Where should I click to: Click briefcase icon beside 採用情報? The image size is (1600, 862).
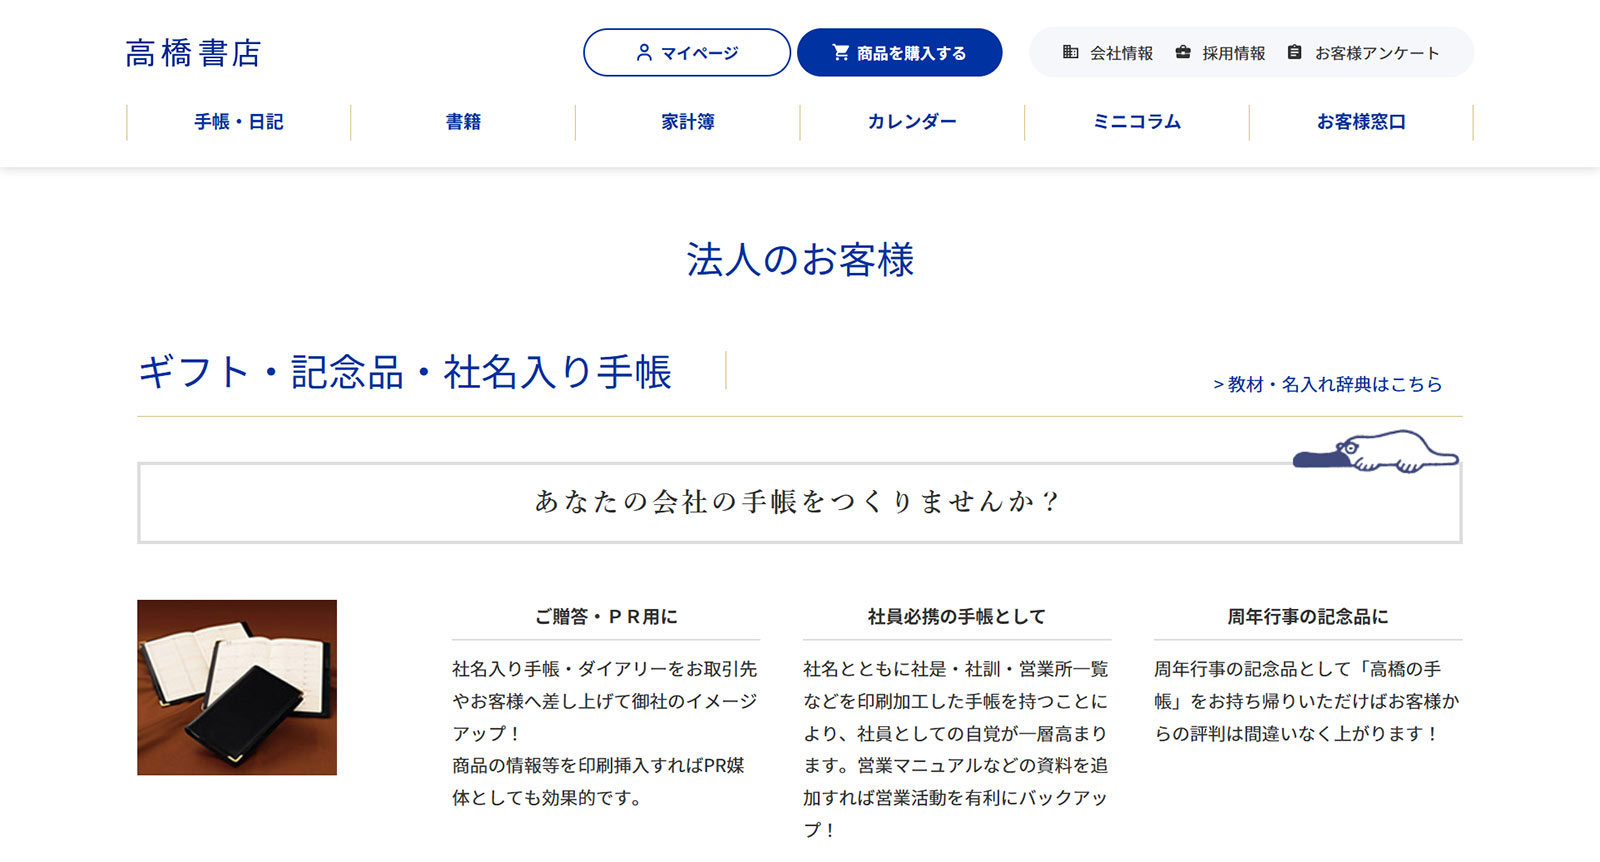tap(1183, 52)
